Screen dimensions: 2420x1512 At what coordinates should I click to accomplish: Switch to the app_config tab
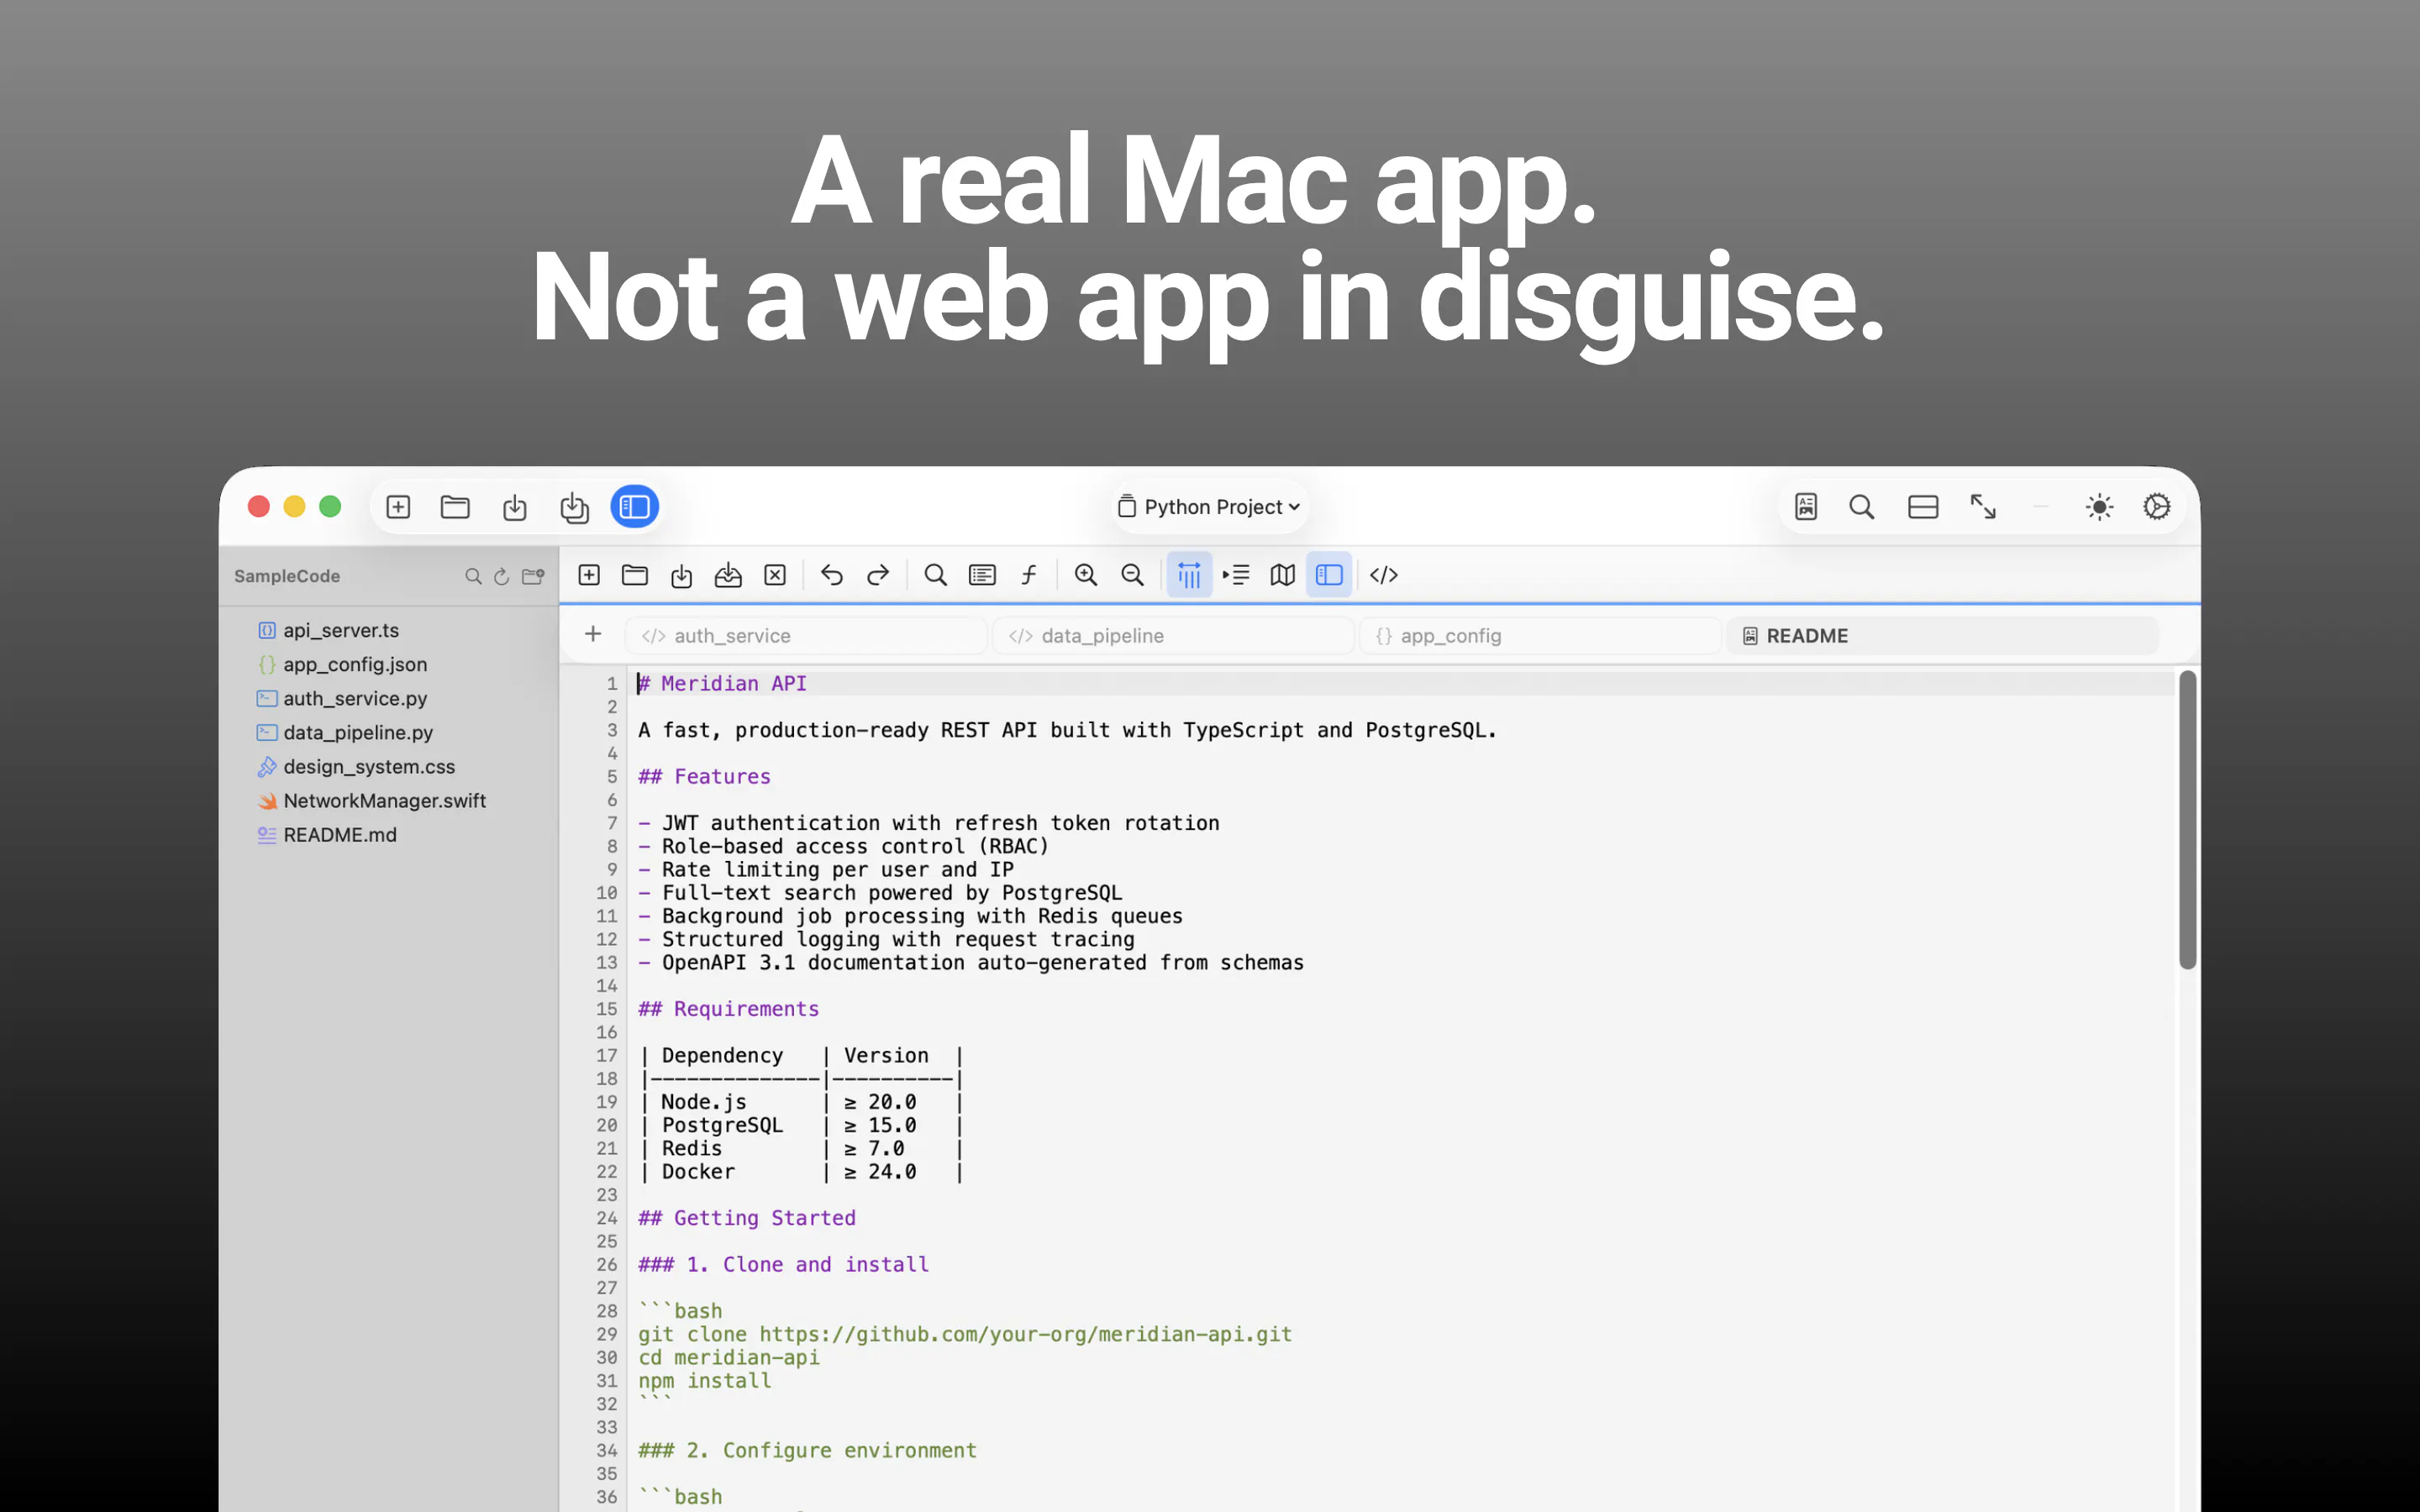pos(1540,636)
